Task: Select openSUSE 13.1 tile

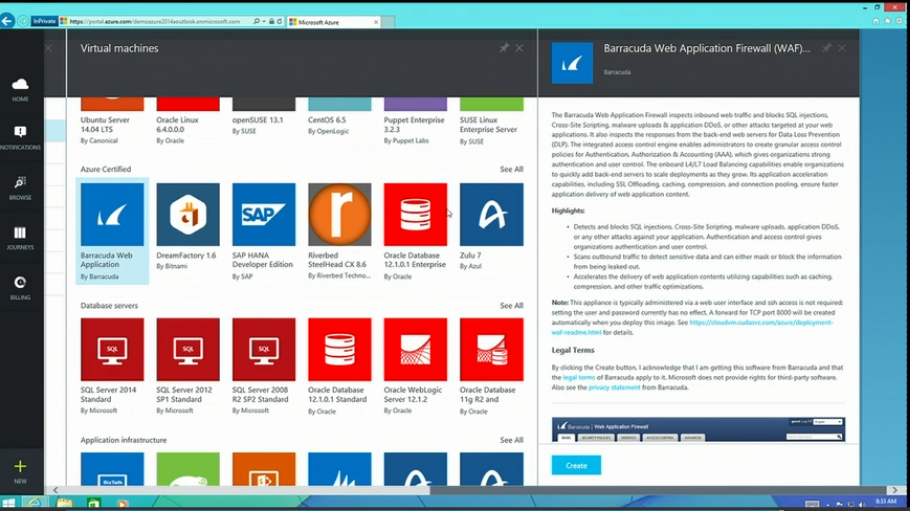Action: 263,117
